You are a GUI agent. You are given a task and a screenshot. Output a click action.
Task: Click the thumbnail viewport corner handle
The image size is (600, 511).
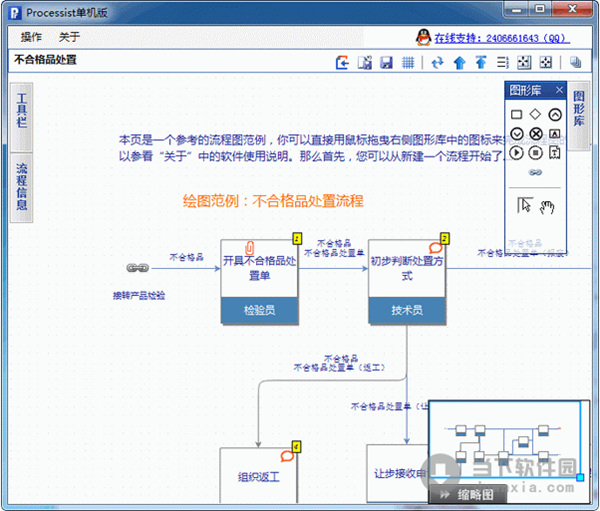click(580, 477)
